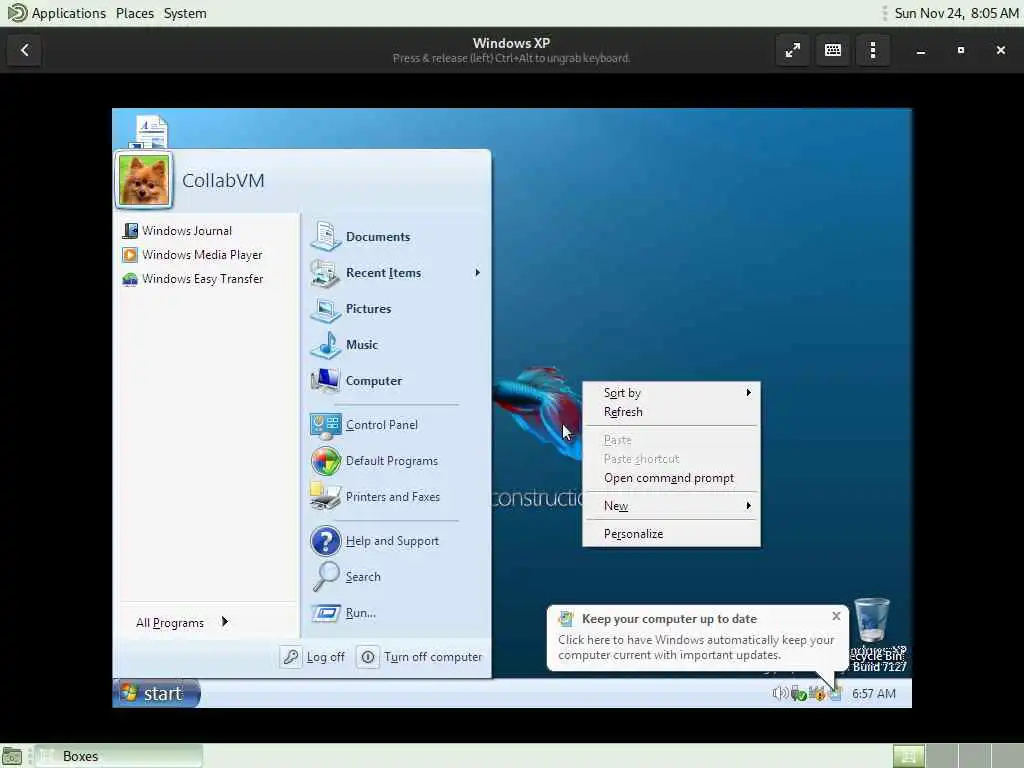Click the Boxes fullscreen toggle icon
This screenshot has height=768, width=1024.
(793, 50)
